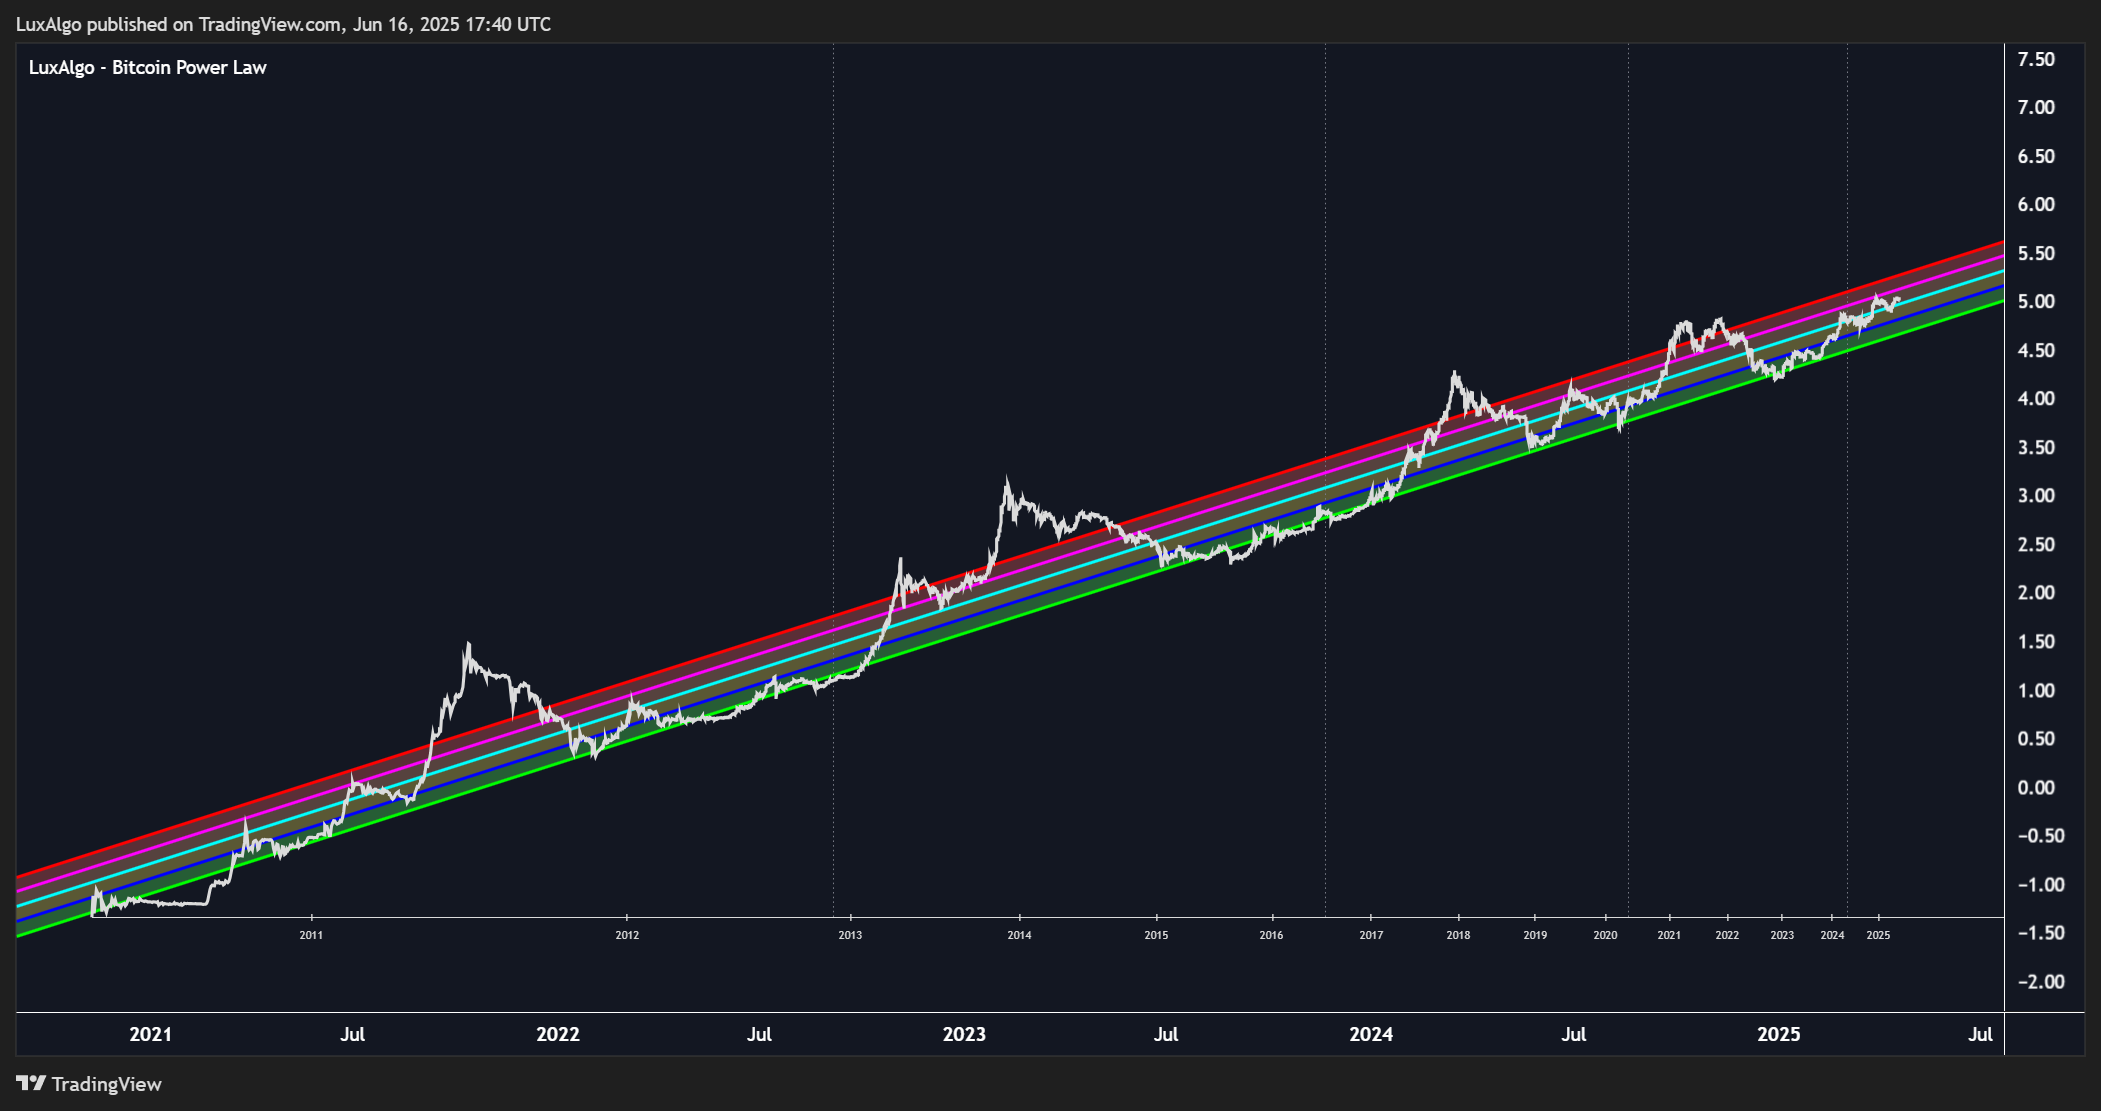Viewport: 2101px width, 1111px height.
Task: Select the small 2014 year tick inside chart
Action: pos(1019,935)
